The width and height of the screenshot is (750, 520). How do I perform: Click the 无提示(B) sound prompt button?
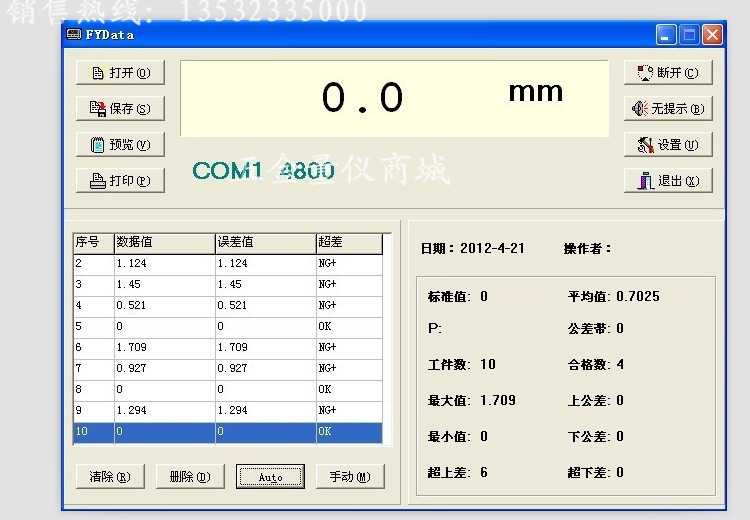click(668, 109)
